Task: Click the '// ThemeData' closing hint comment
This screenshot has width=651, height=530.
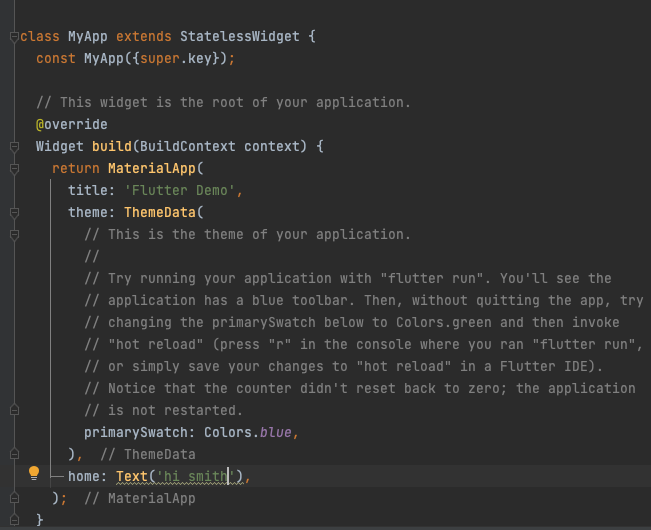Action: click(147, 454)
